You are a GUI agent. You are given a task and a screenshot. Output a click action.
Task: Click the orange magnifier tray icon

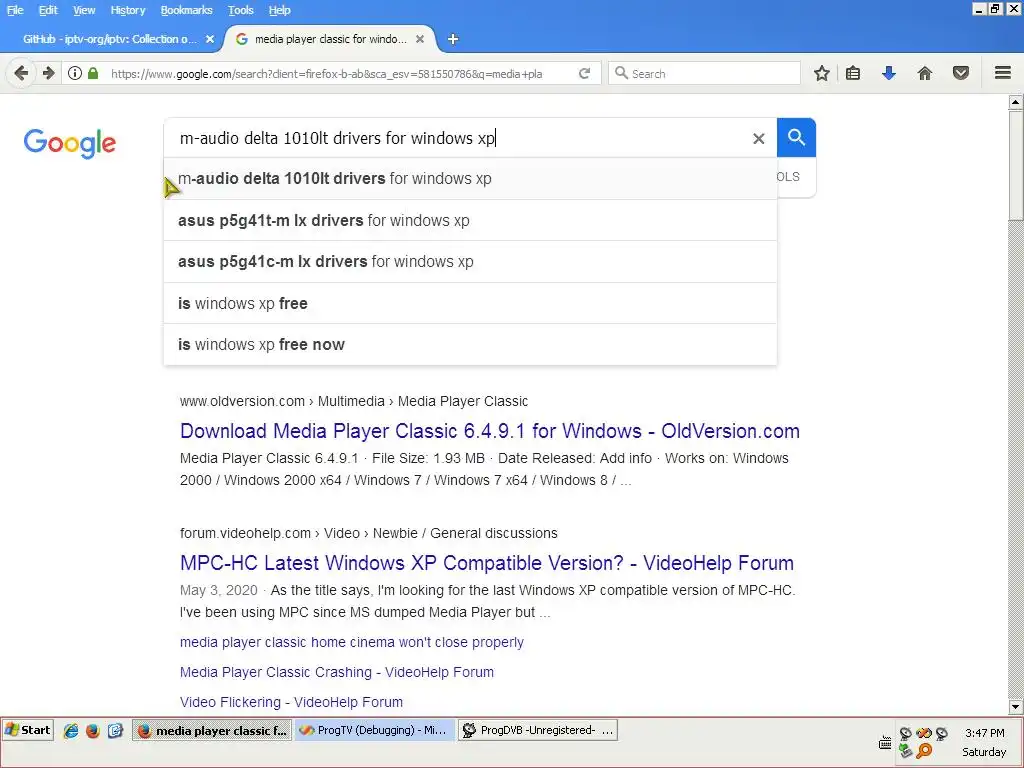(924, 751)
